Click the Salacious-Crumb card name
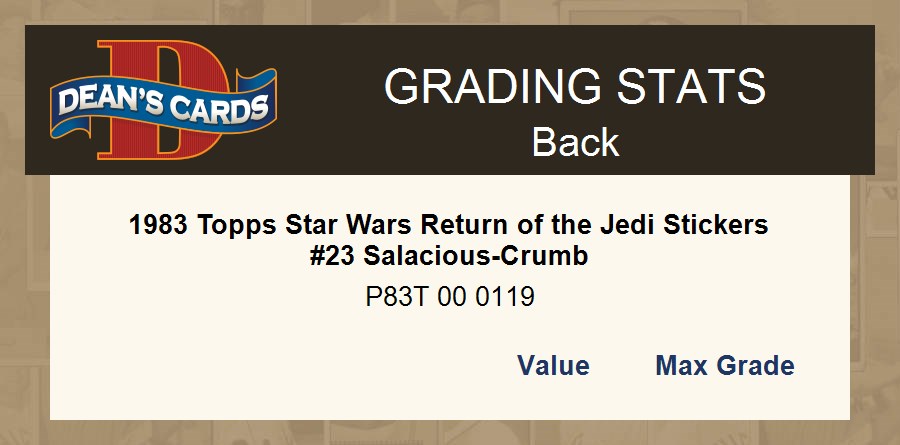This screenshot has height=445, width=900. coord(476,256)
